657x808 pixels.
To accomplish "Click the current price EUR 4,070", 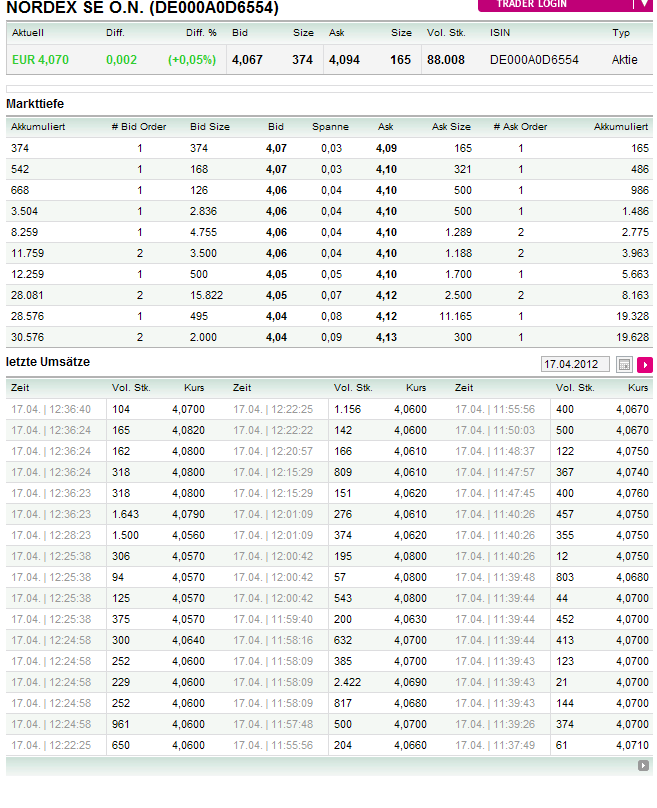I will [x=41, y=60].
